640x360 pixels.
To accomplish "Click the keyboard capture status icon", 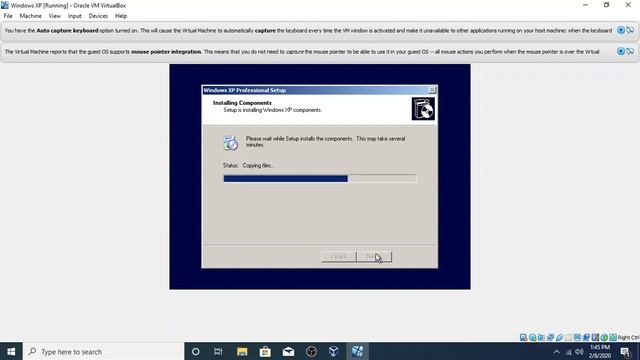I will coord(613,338).
